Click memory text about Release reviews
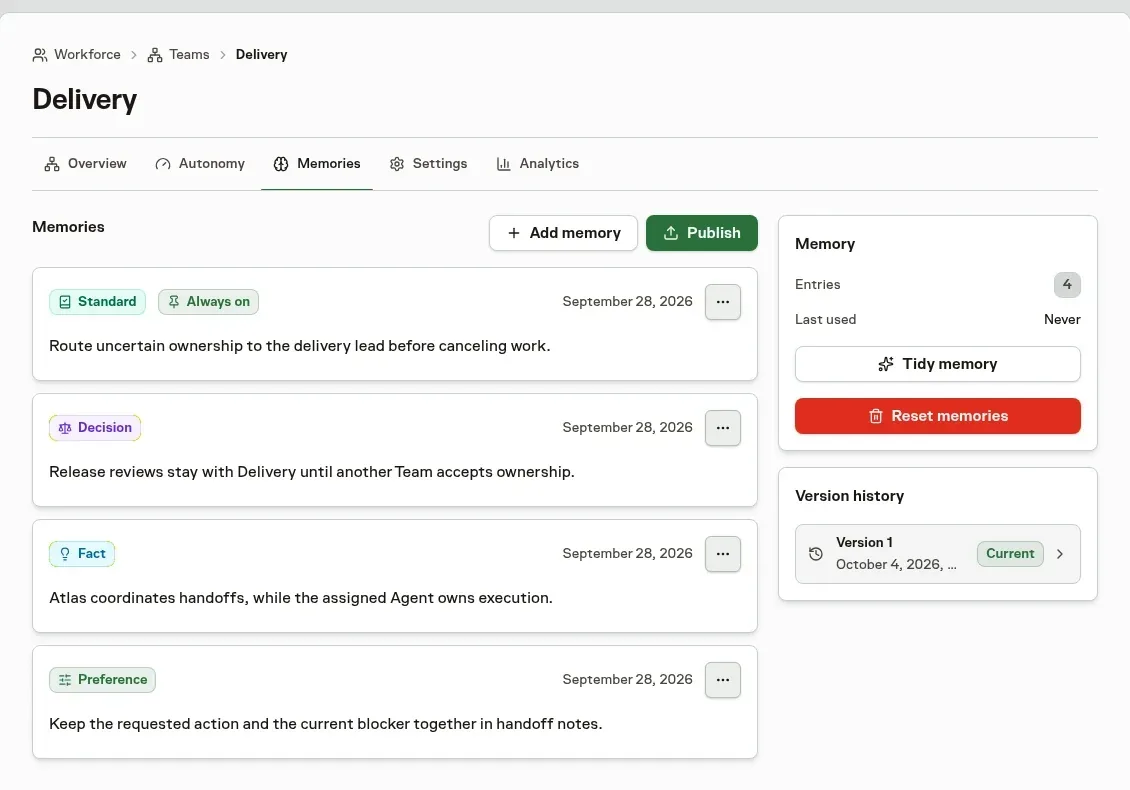1130x790 pixels. [x=311, y=472]
